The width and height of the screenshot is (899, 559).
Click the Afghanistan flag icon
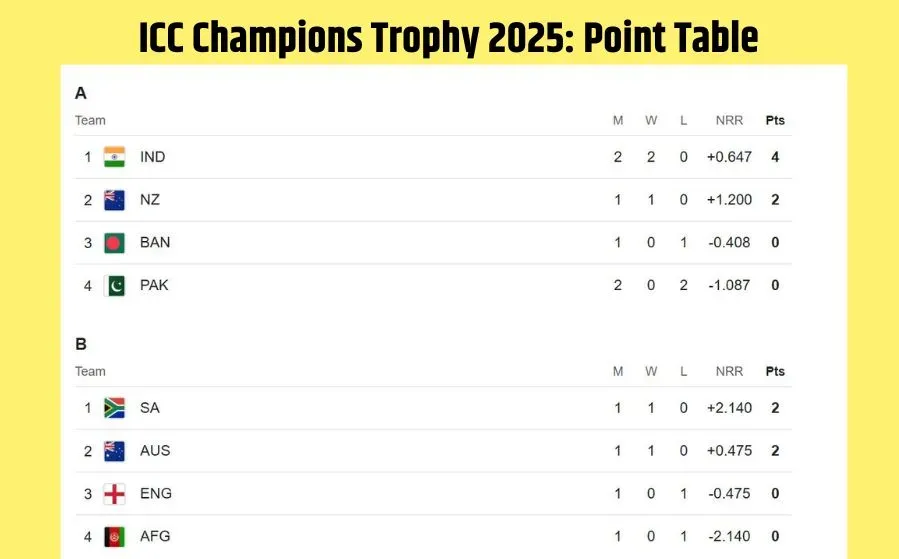114,537
